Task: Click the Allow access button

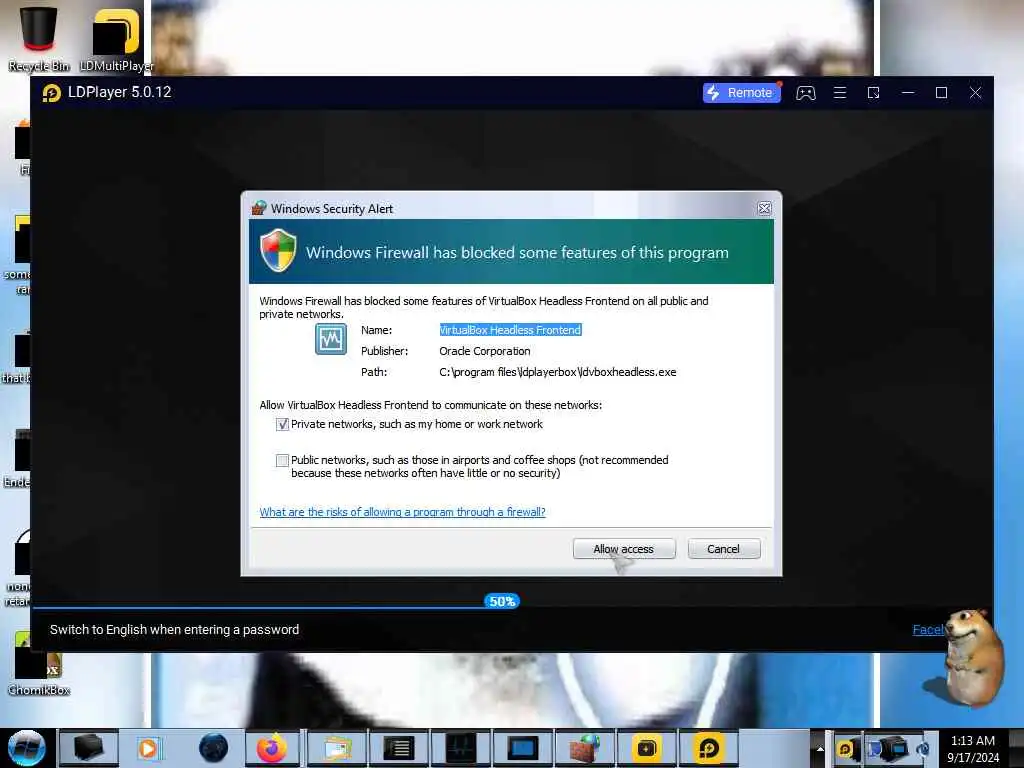Action: point(624,549)
